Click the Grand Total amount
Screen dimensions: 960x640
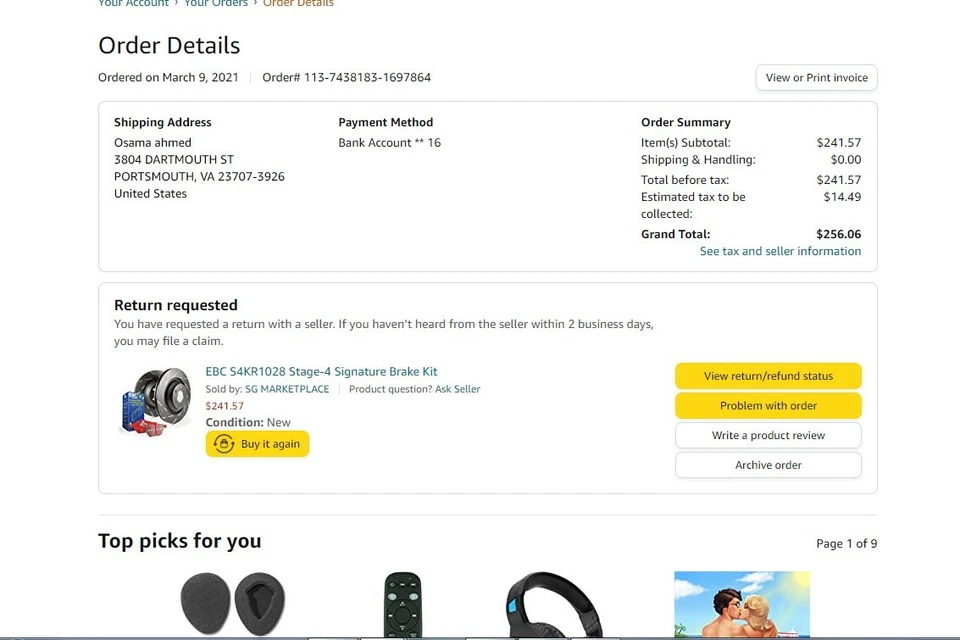pyautogui.click(x=838, y=235)
